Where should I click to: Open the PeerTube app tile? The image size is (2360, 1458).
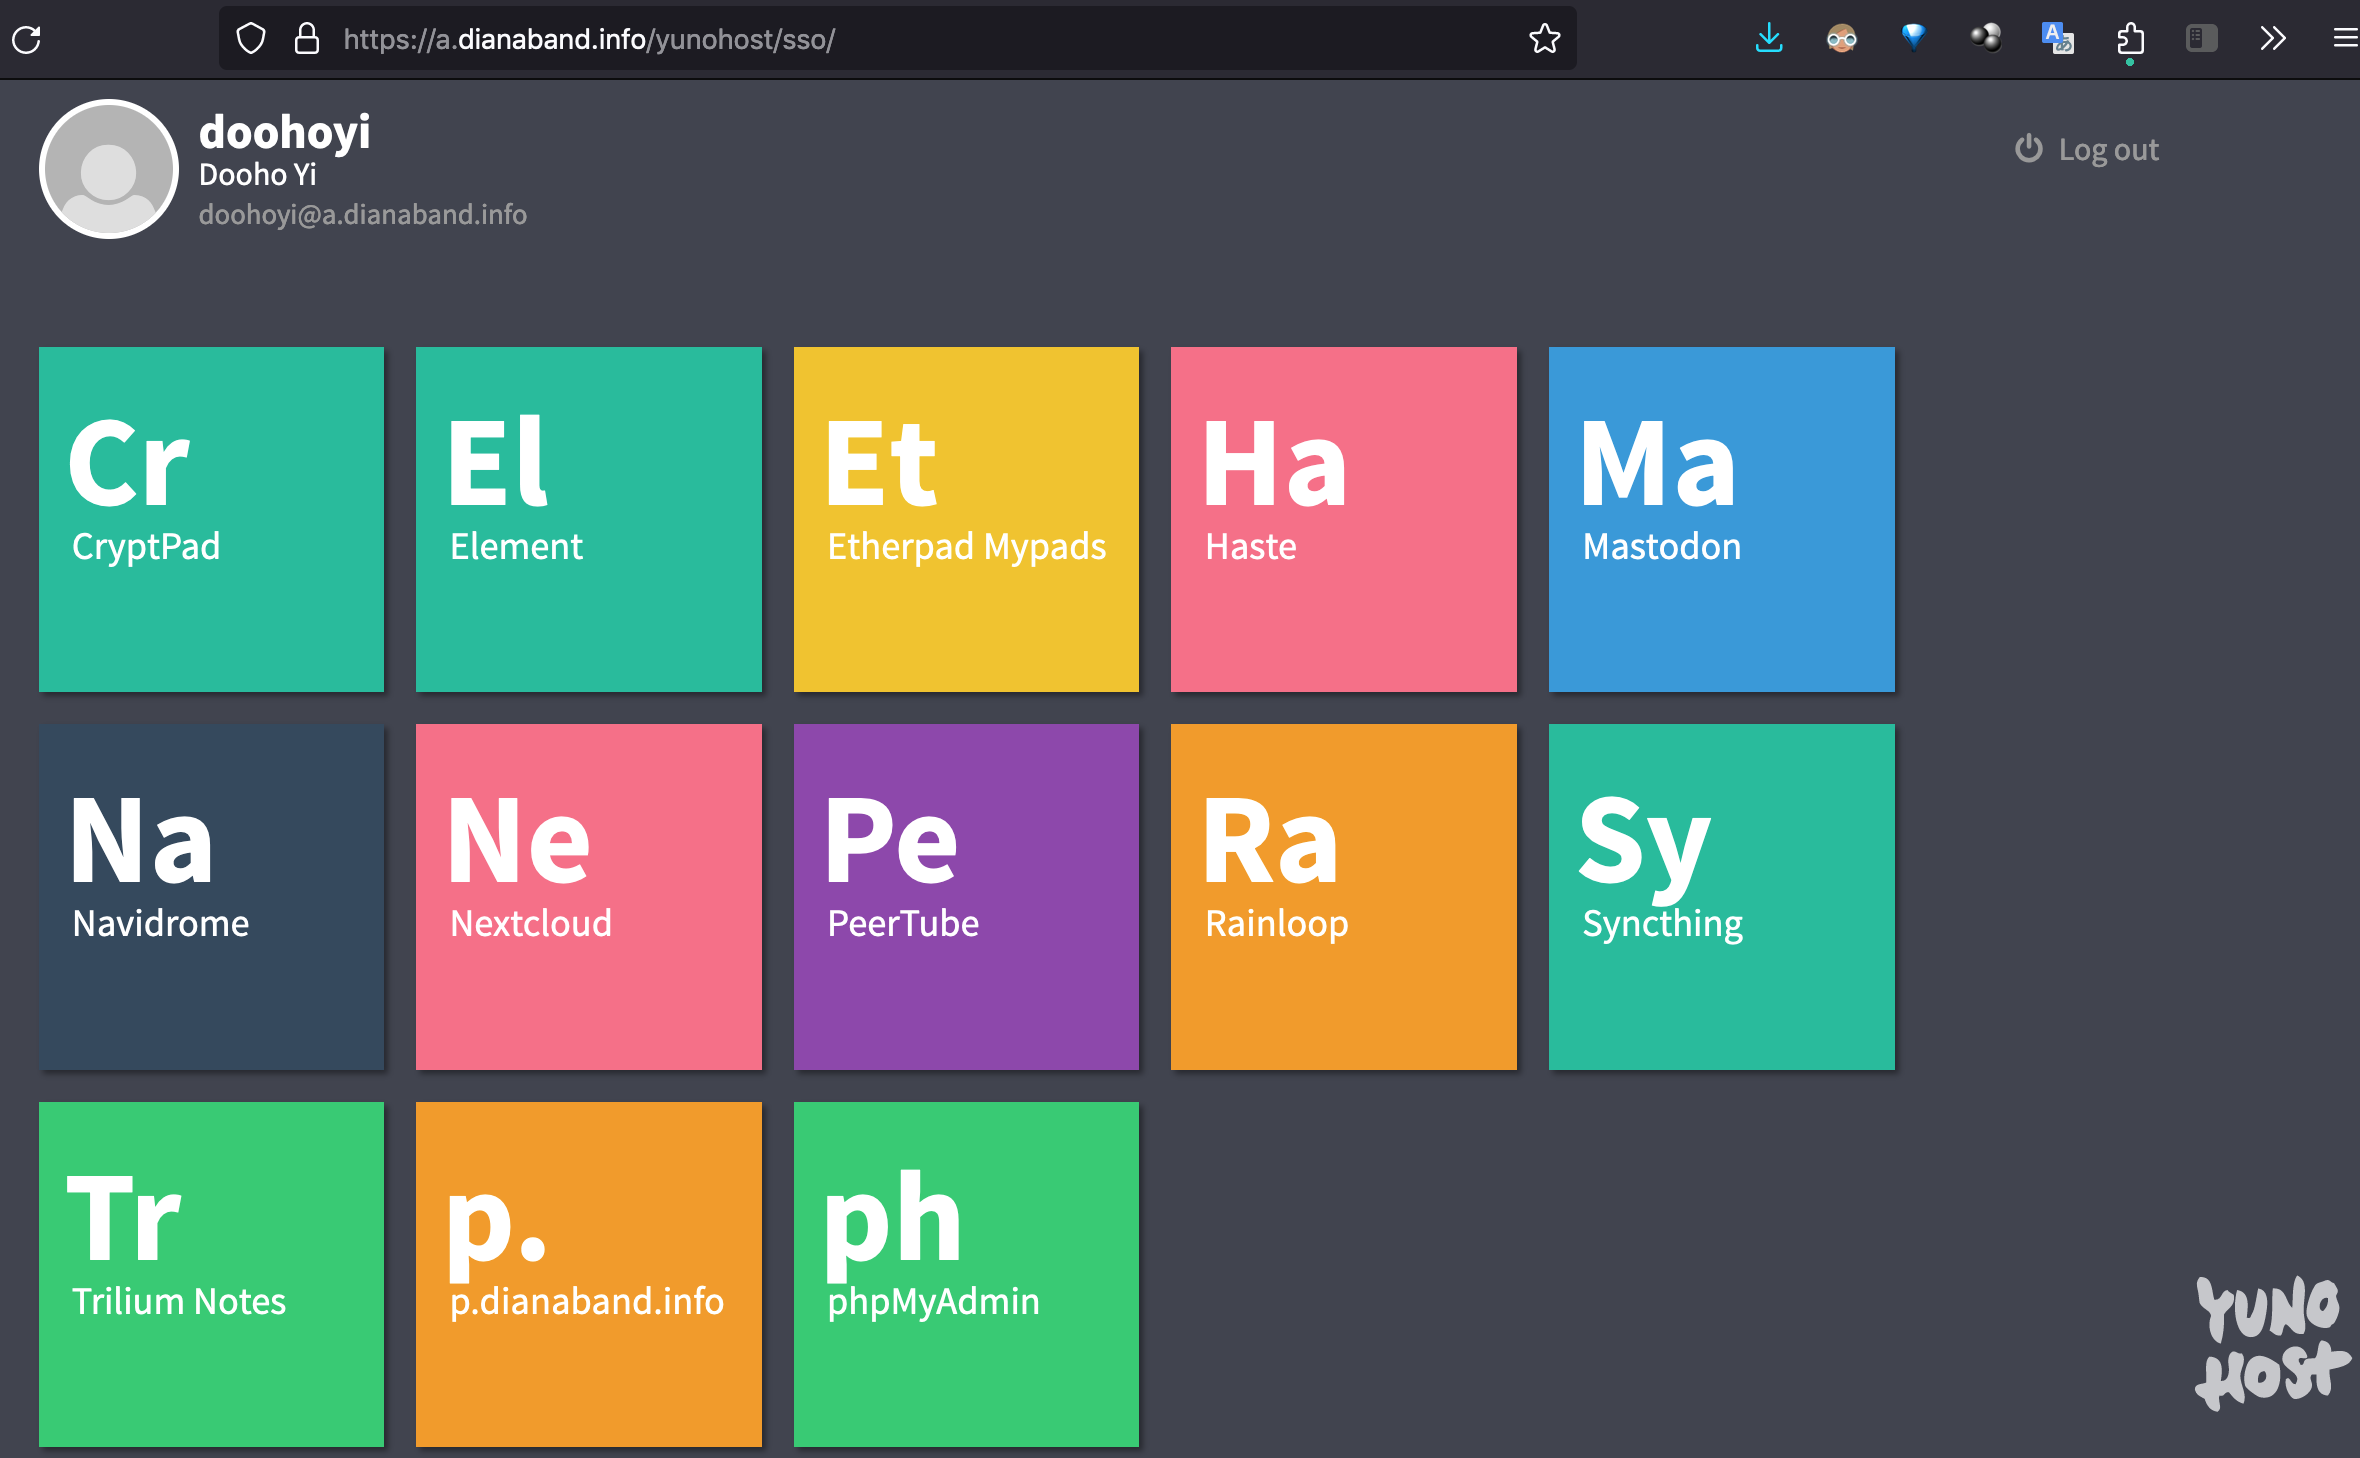pyautogui.click(x=966, y=896)
